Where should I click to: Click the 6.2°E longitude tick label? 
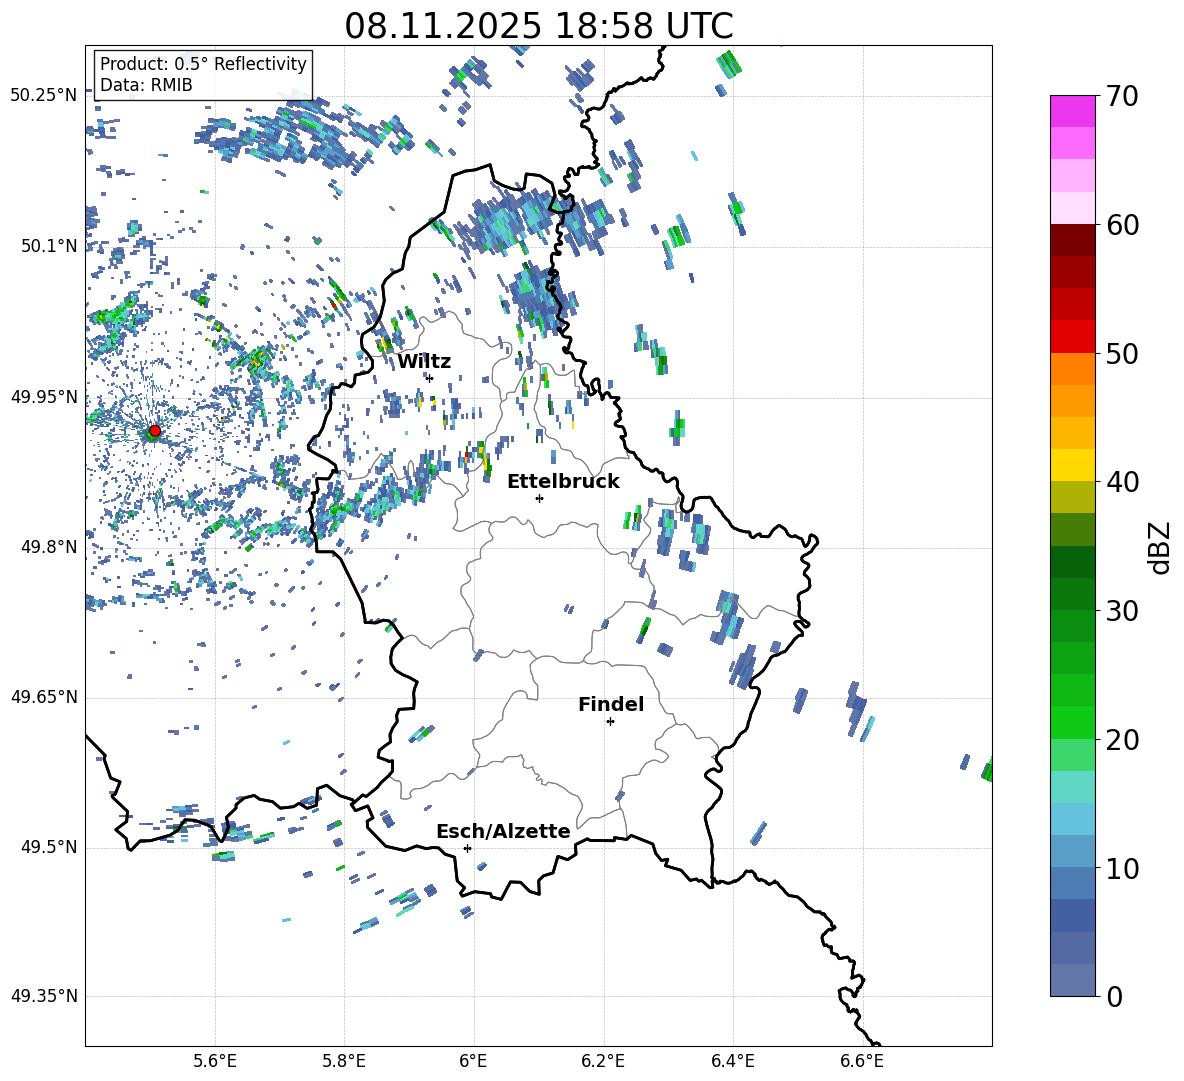(603, 1060)
